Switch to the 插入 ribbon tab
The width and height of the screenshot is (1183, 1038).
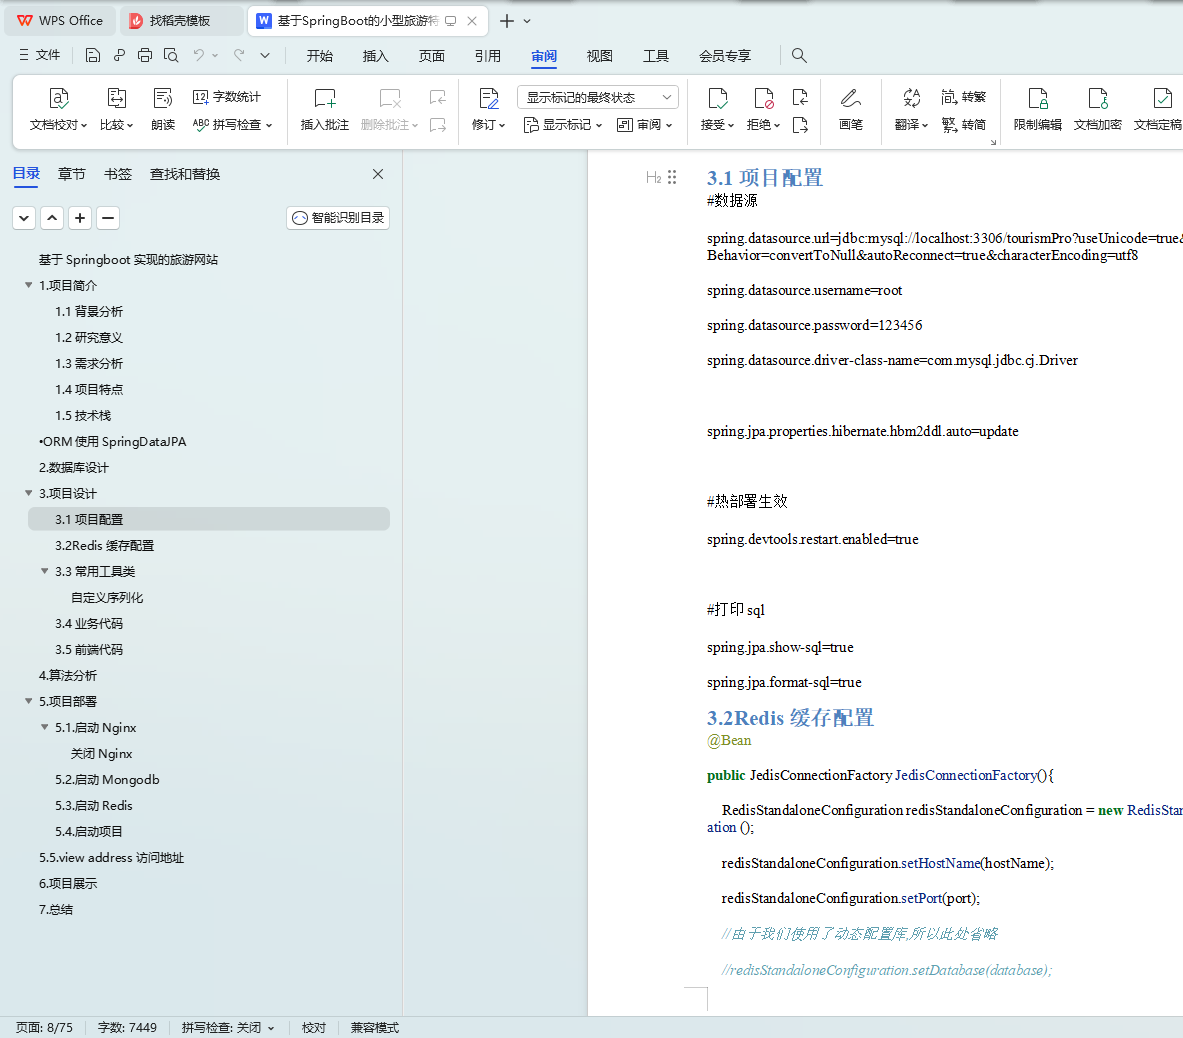(x=375, y=56)
